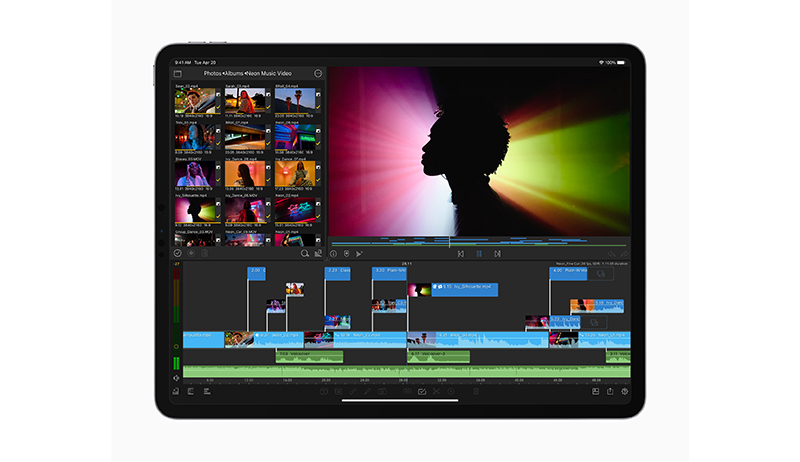Viewport: 800px width, 462px height.
Task: Select the palm trees Elliot_04 thumbnail
Action: pos(295,100)
